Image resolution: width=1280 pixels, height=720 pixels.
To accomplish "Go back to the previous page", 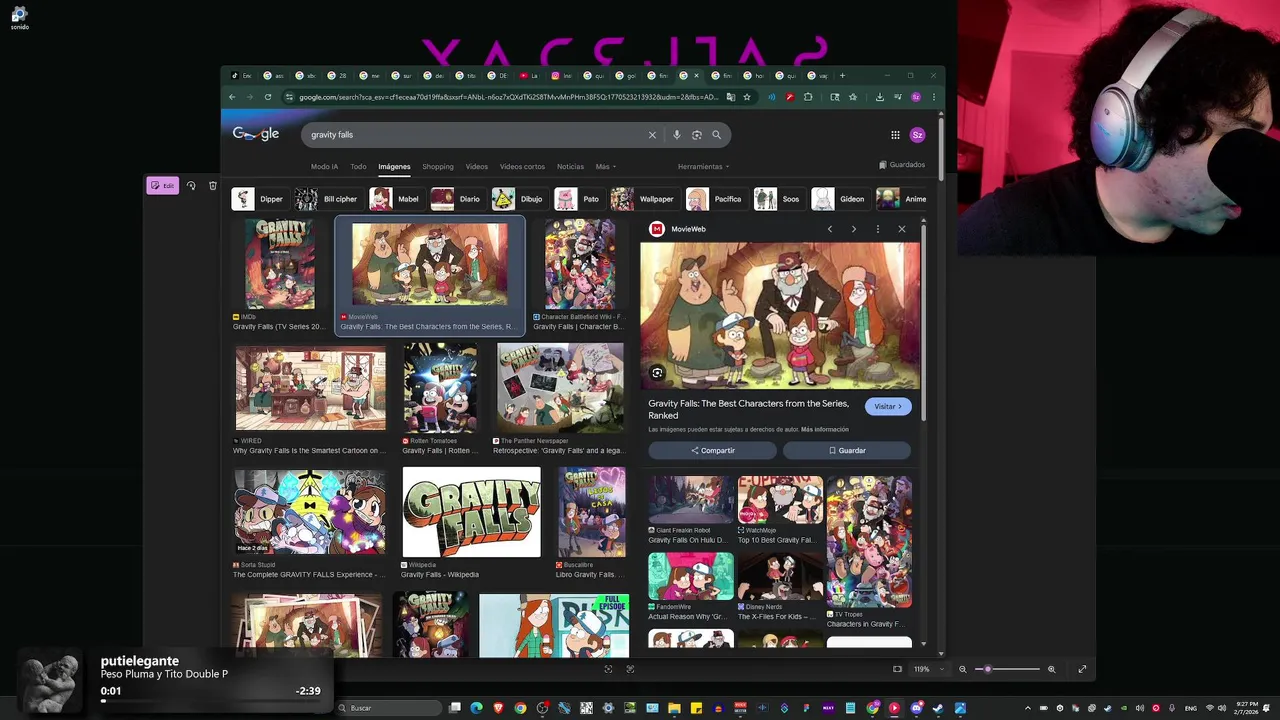I will 232,97.
